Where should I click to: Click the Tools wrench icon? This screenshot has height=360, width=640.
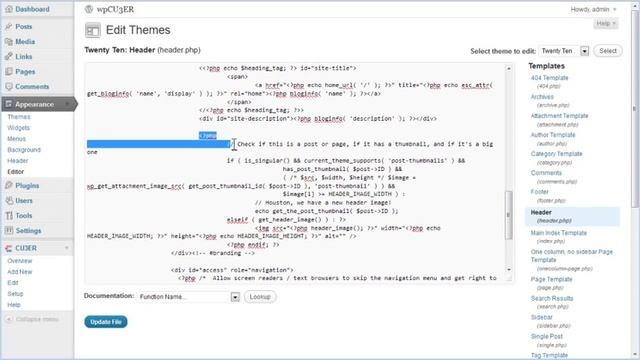9,216
